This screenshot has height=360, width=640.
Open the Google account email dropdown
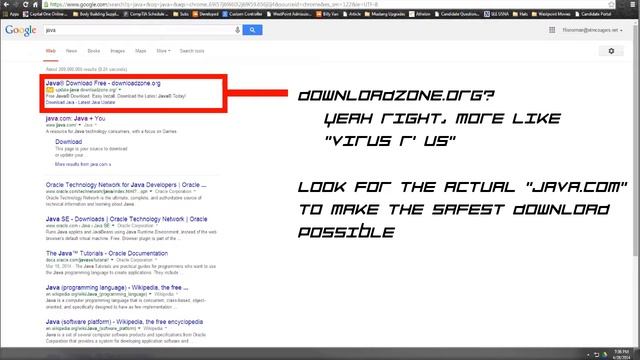pyautogui.click(x=593, y=30)
